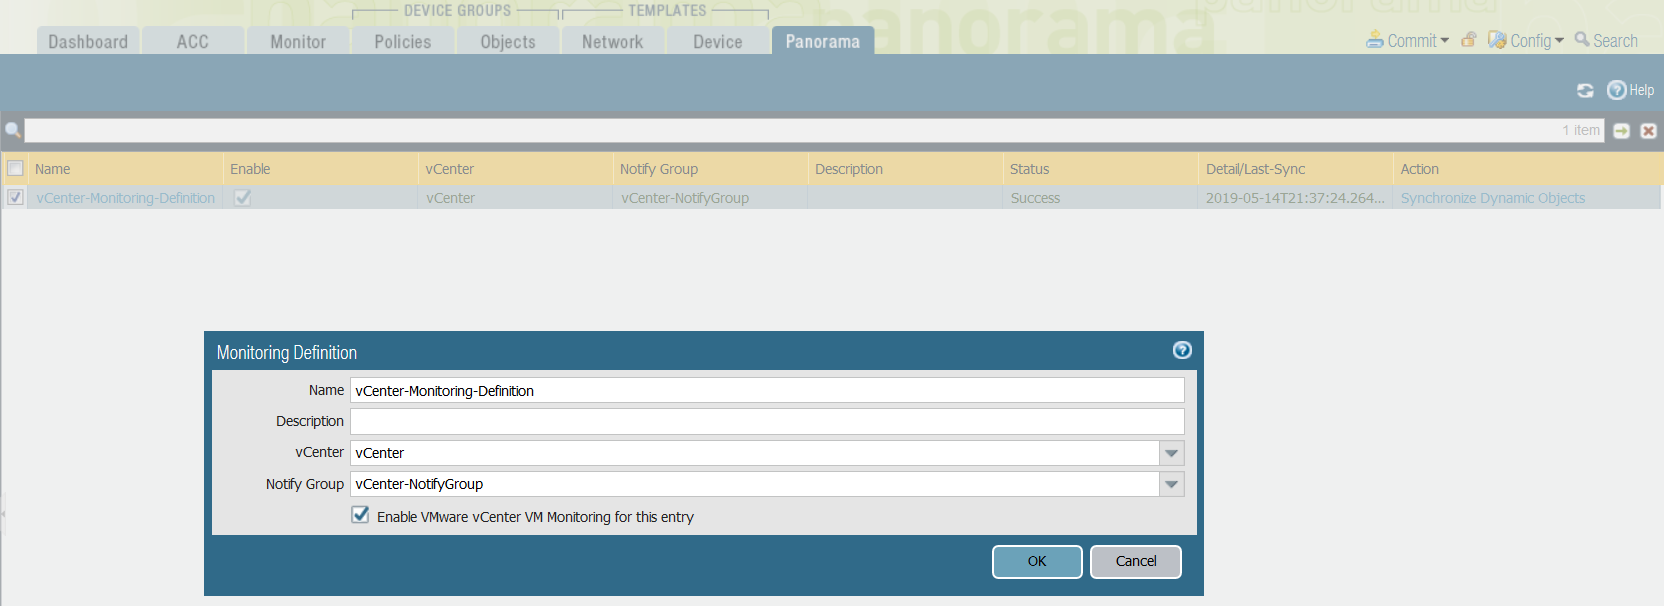Viewport: 1664px width, 606px height.
Task: Click the Action column header
Action: click(1528, 169)
